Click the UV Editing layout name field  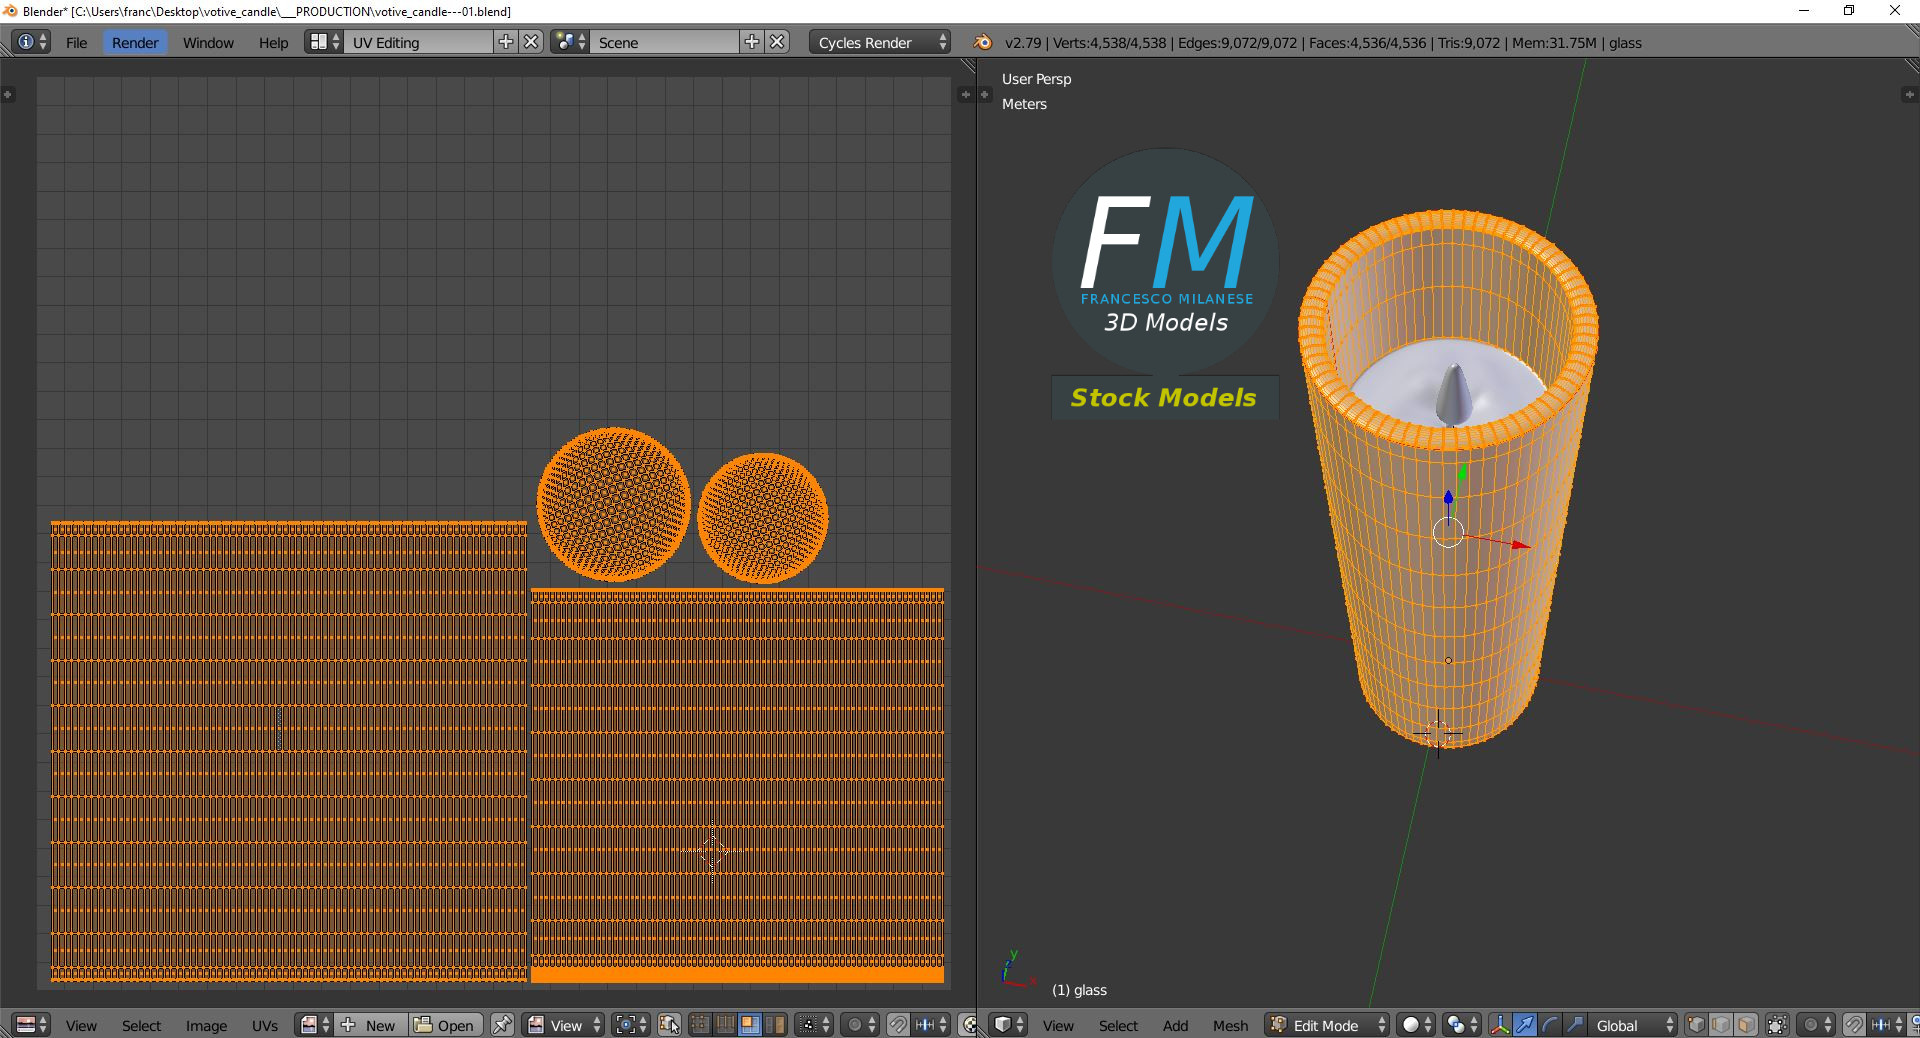pos(419,42)
